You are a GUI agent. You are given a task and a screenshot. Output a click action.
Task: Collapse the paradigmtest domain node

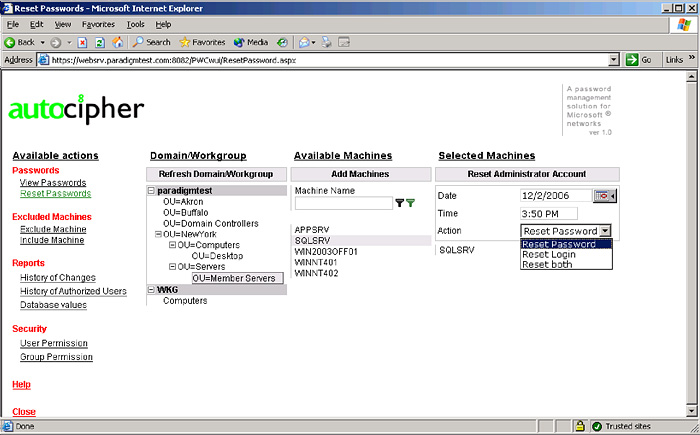point(151,191)
